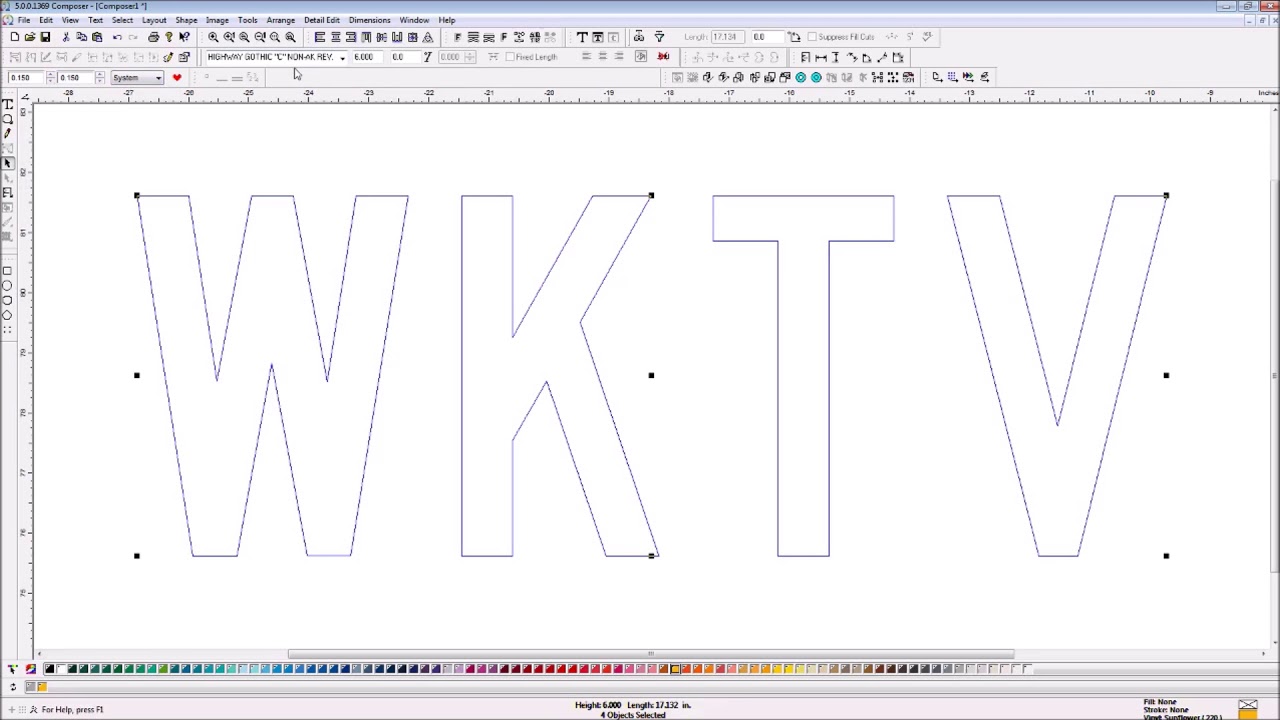Open the Image menu
Viewport: 1280px width, 720px height.
click(217, 20)
